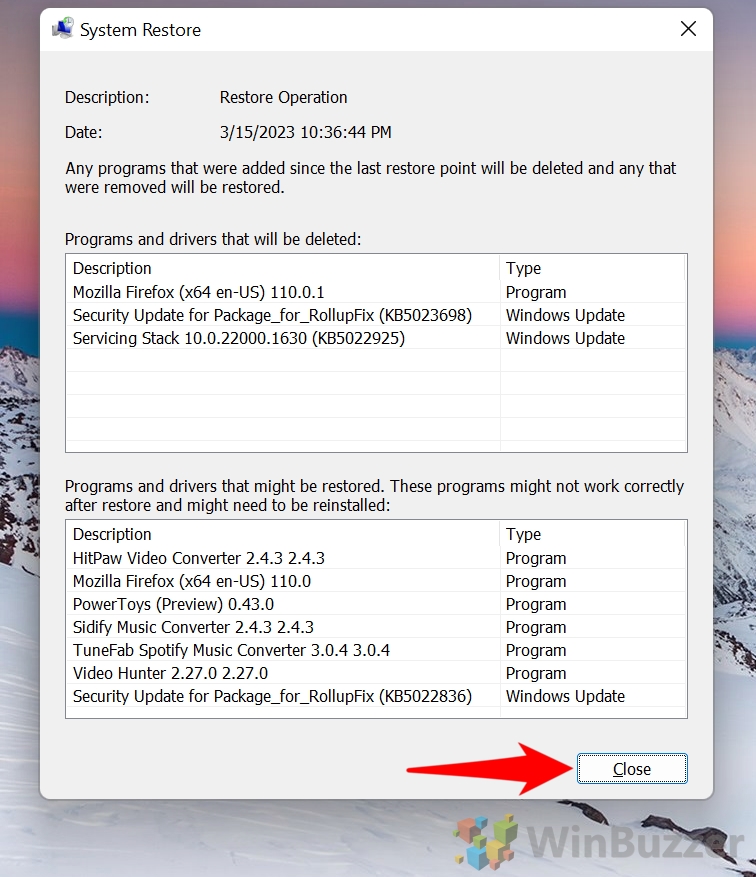Click the Close button at the bottom
This screenshot has height=877, width=756.
[632, 768]
